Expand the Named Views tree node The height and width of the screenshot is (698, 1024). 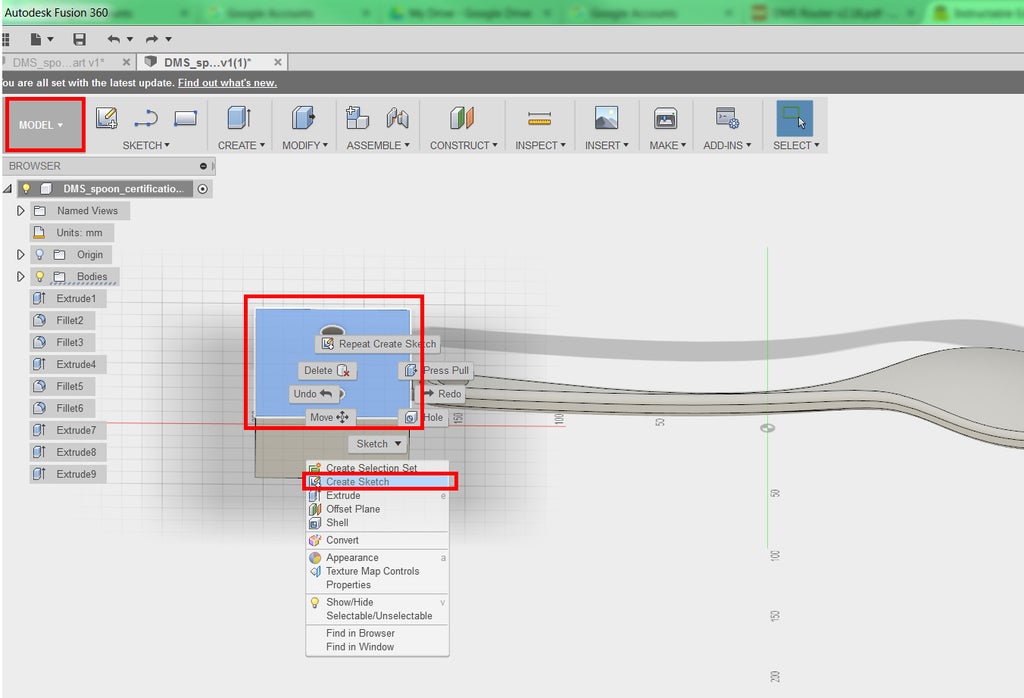[20, 211]
